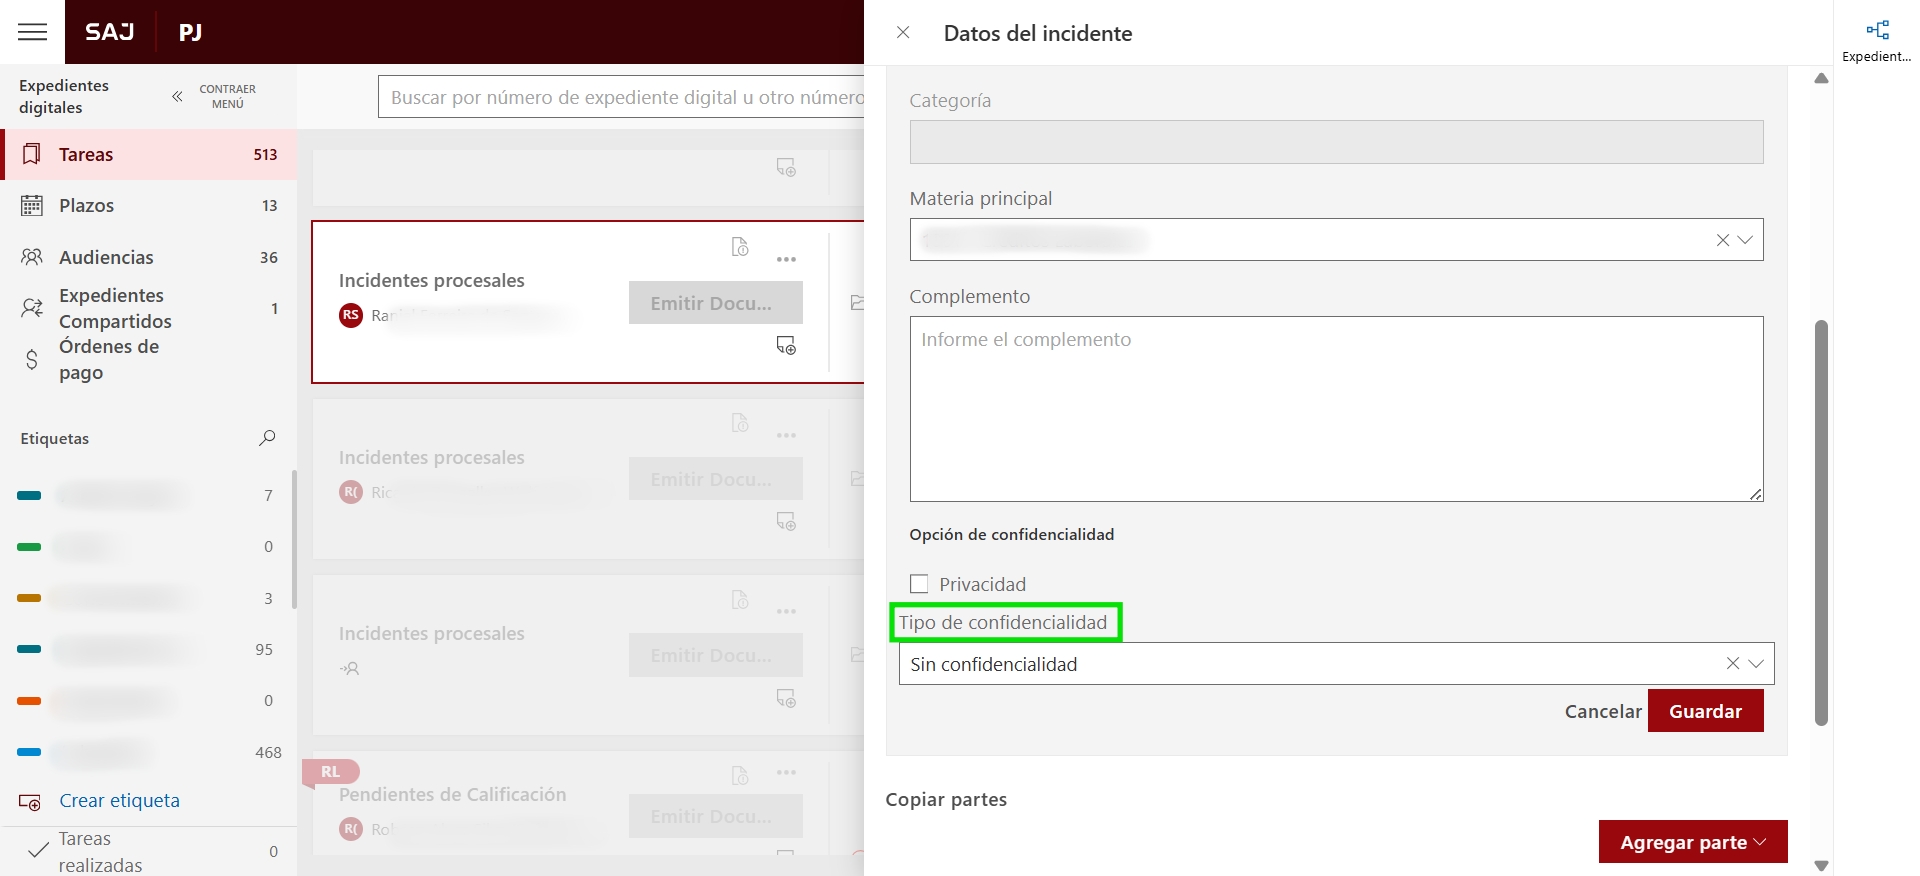Go to Audiencias in the sidebar
The image size is (1920, 876).
[x=106, y=258]
